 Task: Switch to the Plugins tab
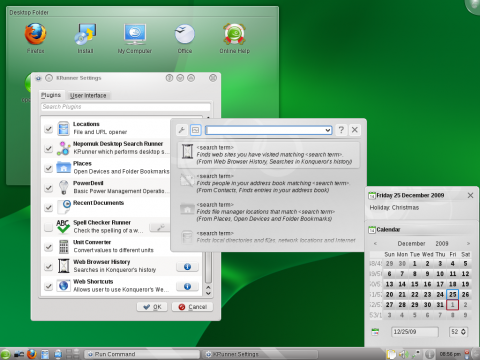pos(51,95)
